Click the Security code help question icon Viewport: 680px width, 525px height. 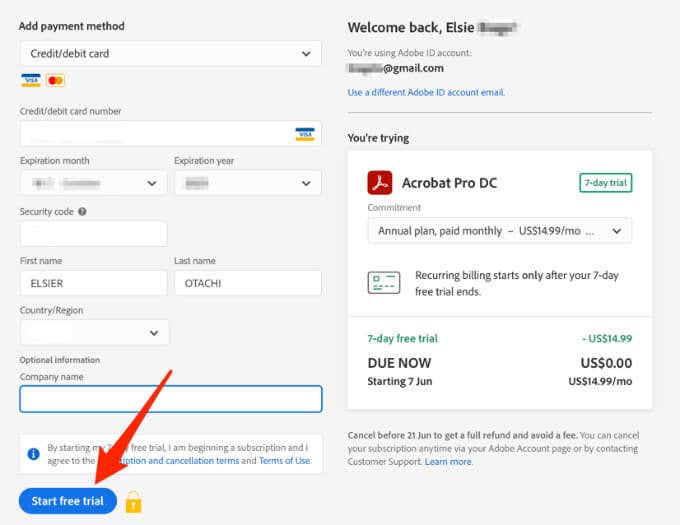(82, 212)
